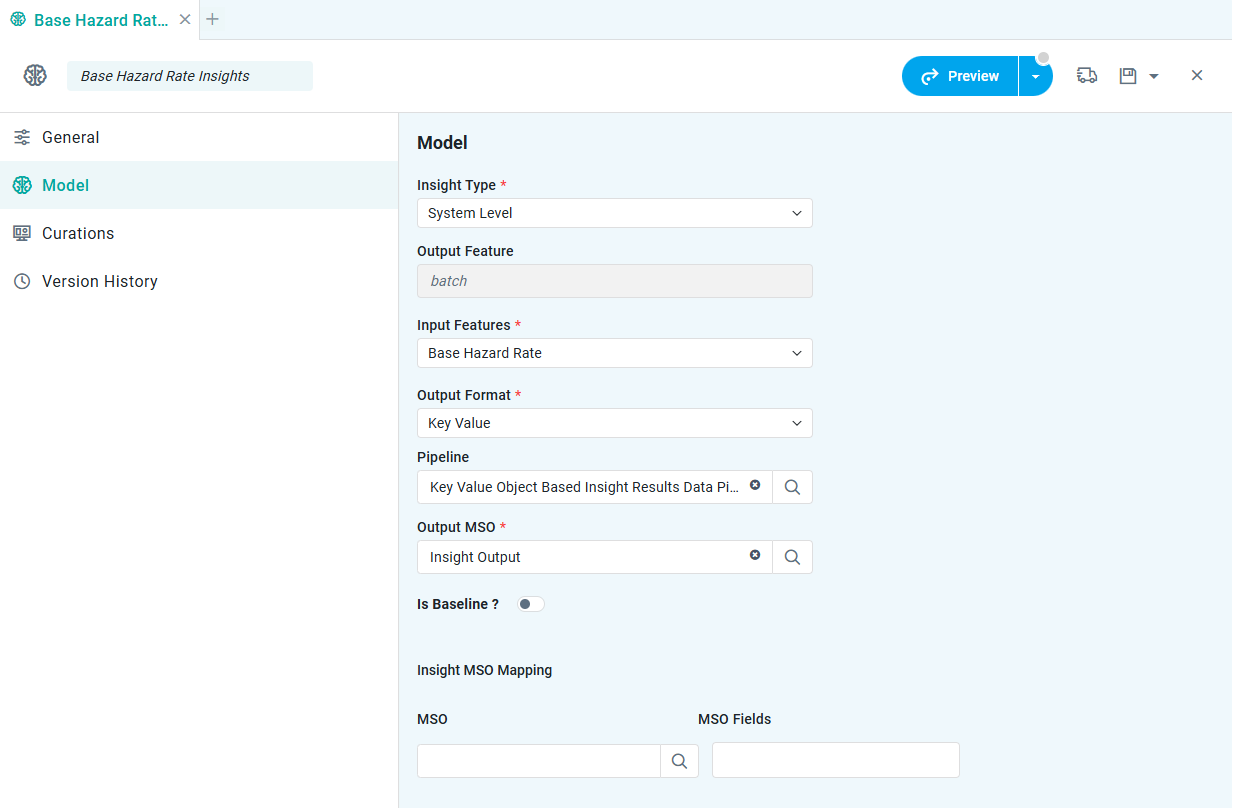
Task: Go to the General section
Action: coord(199,137)
